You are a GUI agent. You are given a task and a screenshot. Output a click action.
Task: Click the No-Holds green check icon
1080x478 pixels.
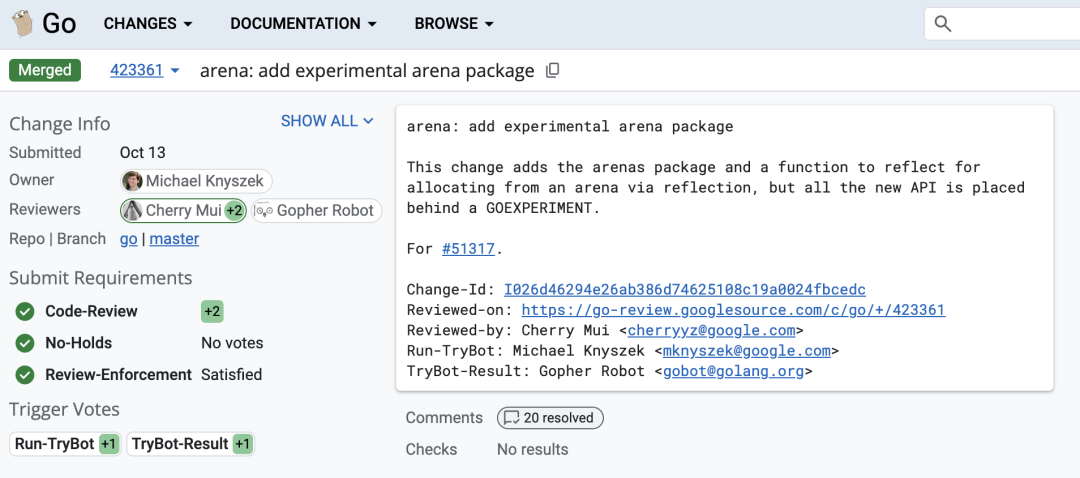(25, 343)
